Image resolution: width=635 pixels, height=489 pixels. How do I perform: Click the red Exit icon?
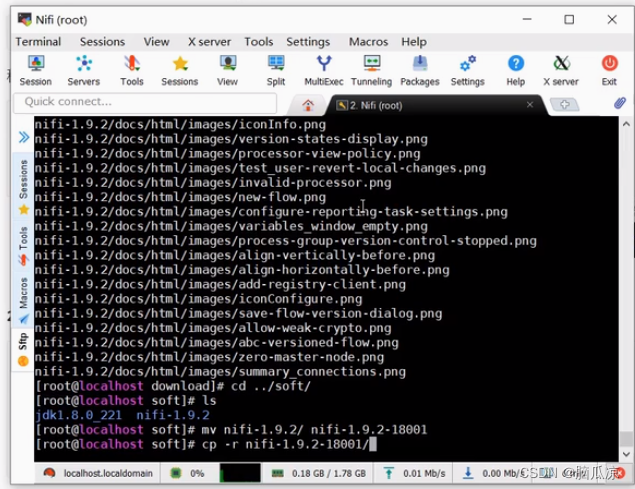pos(609,70)
